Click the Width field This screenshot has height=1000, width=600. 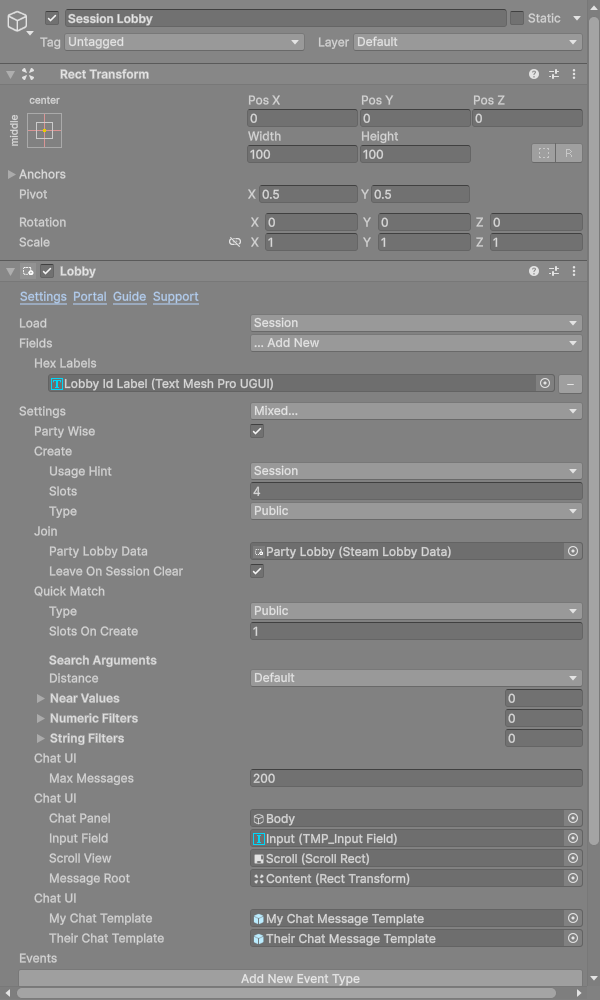(x=303, y=154)
